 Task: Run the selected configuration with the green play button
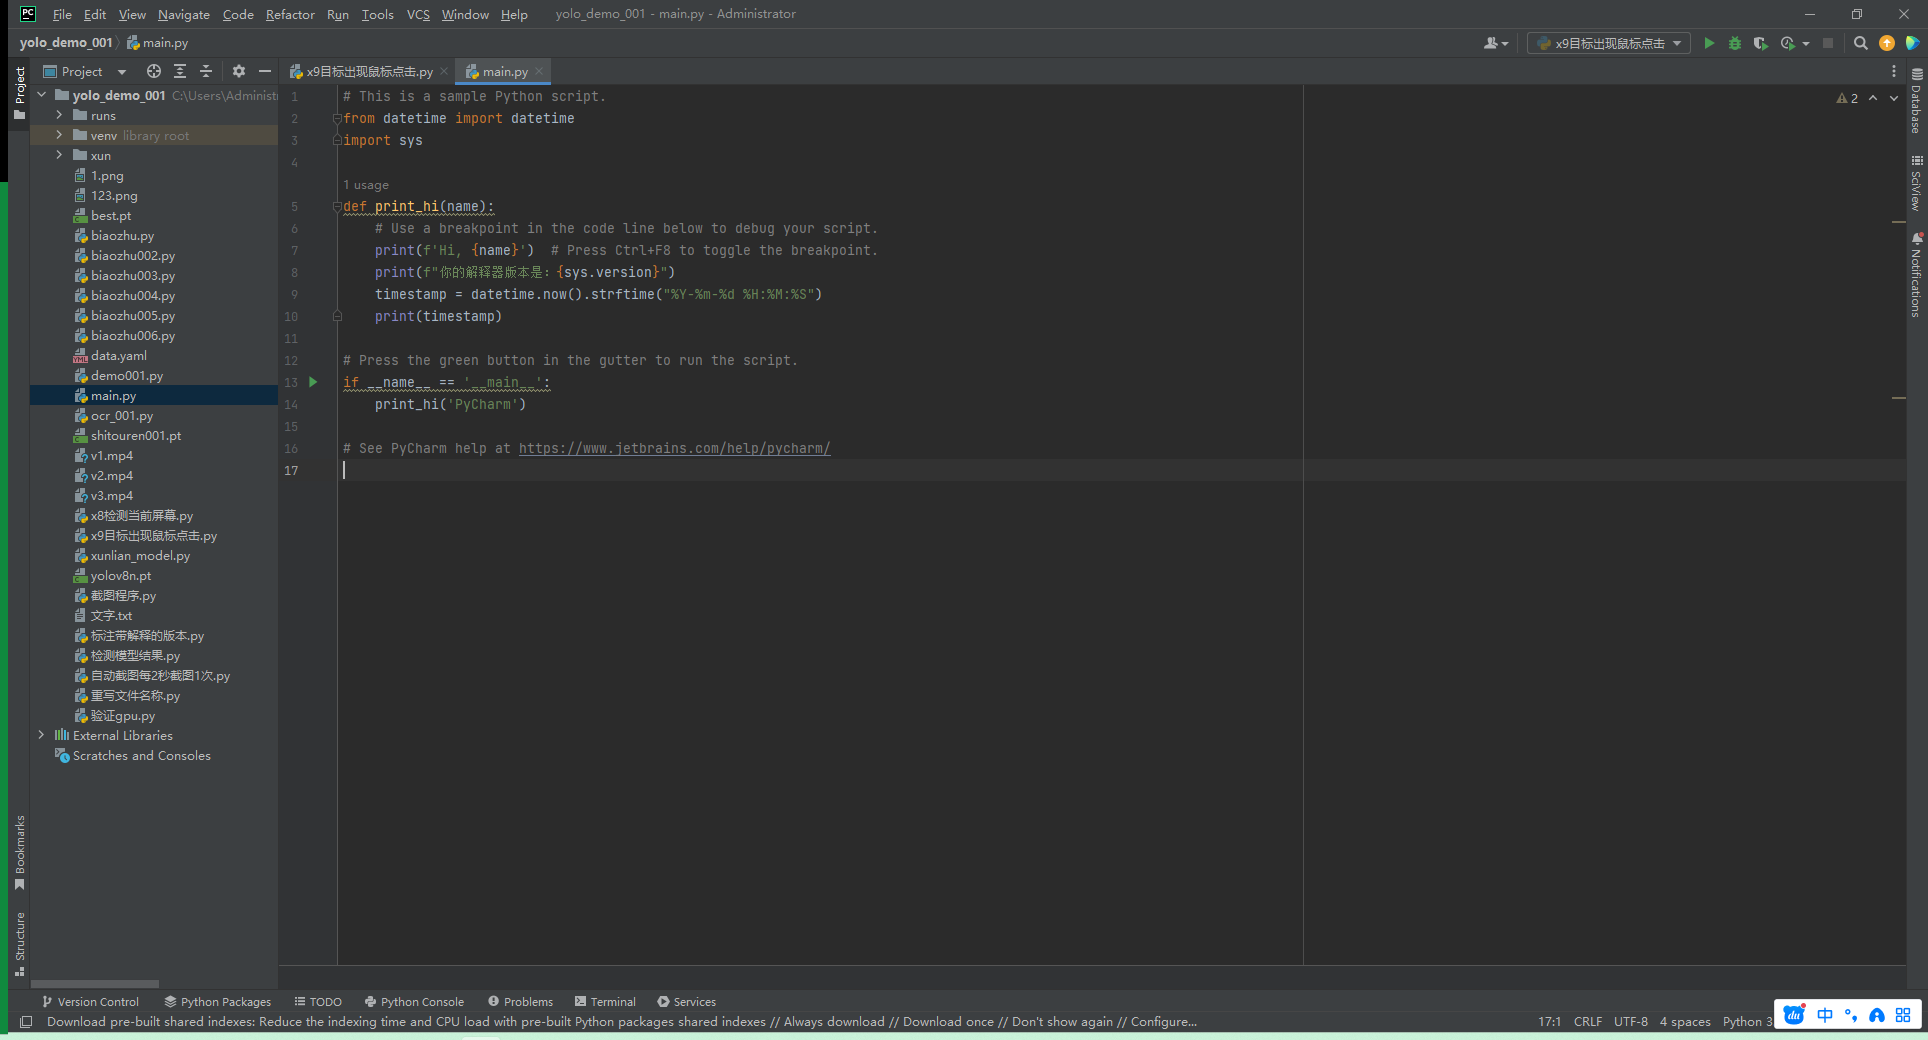1709,43
